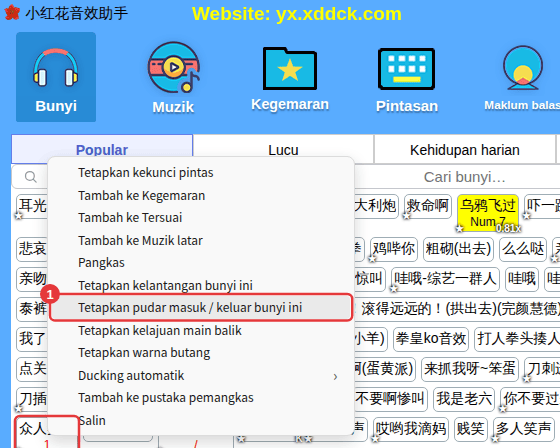Choose Tambah ke pustaka pemangkas
Viewport: 560px width, 448px height.
tap(201, 398)
